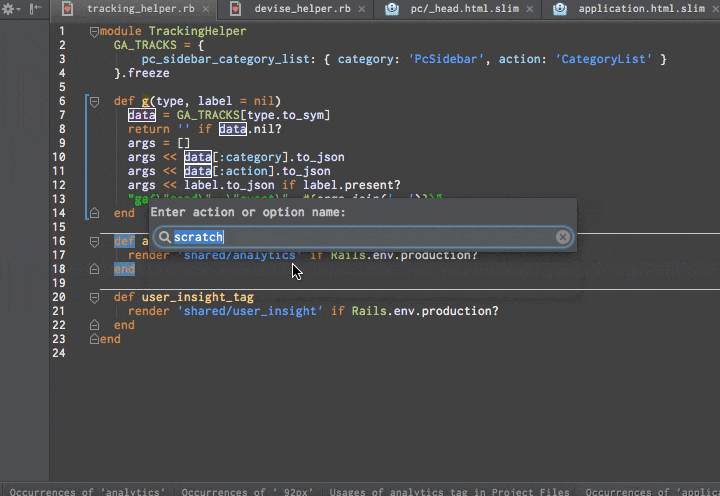Collapse the module TrackingHelper fold marker
The image size is (720, 496).
point(94,32)
